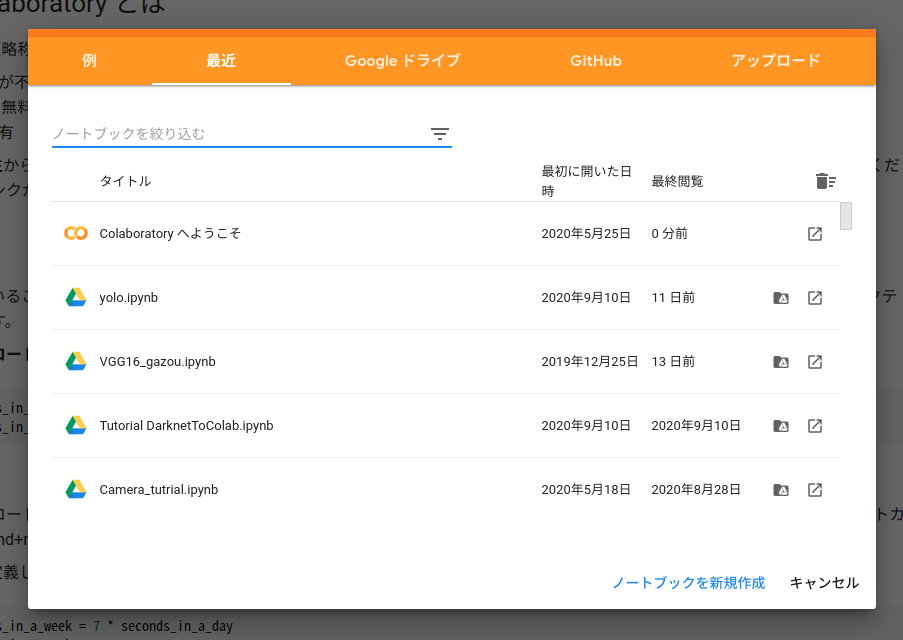This screenshot has width=903, height=640.
Task: Show yolo.ipynb in Drive folder icon
Action: (780, 298)
